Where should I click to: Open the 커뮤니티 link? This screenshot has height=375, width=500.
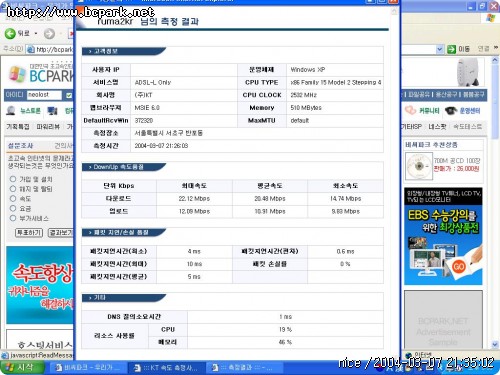coord(429,111)
